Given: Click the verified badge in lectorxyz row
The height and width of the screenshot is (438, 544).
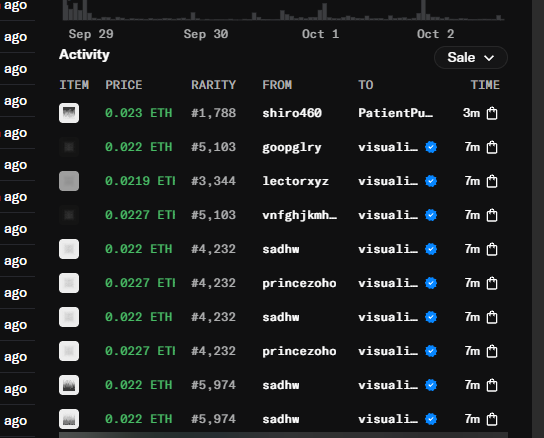Looking at the screenshot, I should 431,181.
